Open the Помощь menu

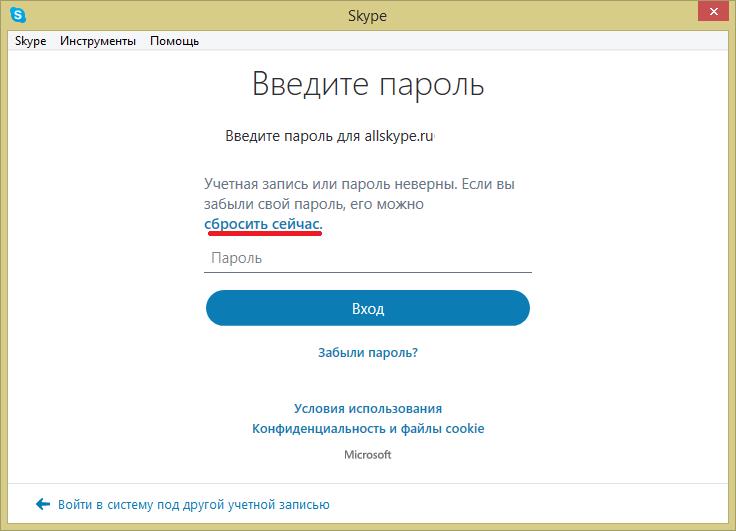(174, 41)
